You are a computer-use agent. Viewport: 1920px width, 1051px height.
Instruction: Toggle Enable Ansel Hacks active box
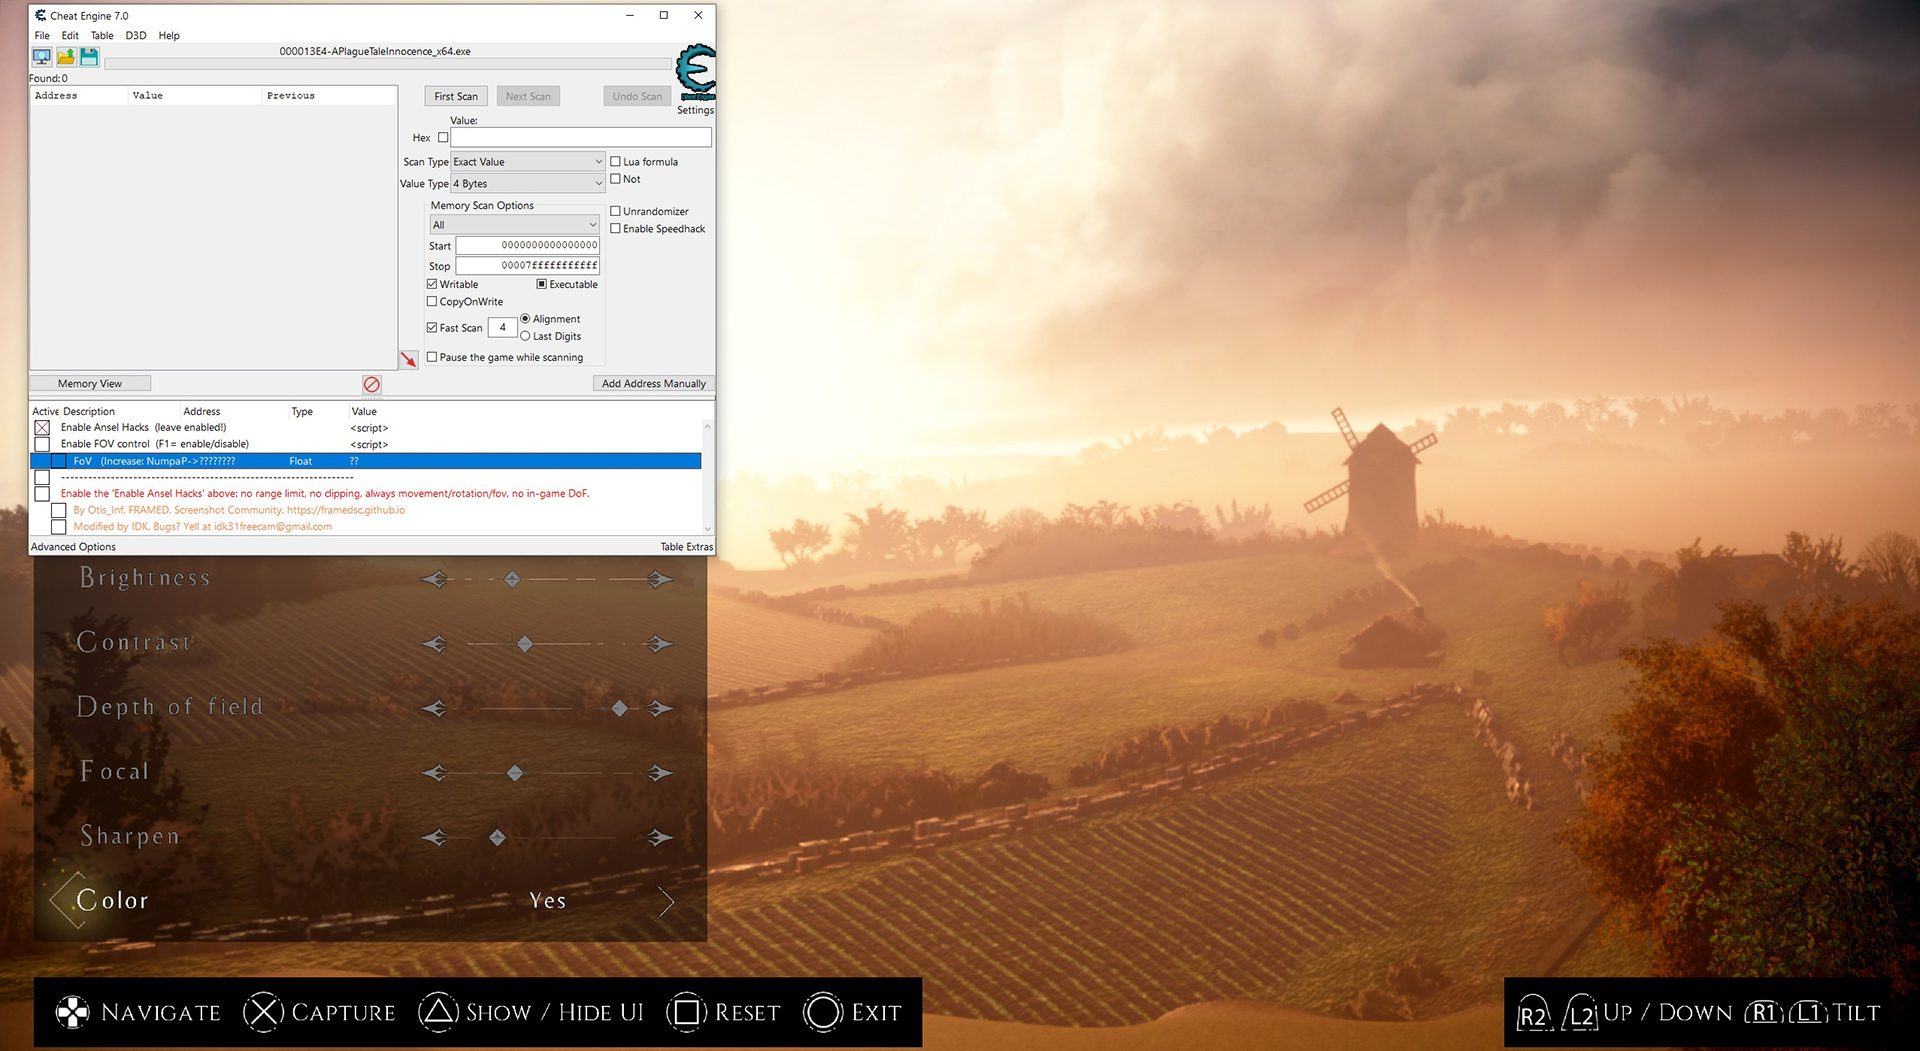click(42, 427)
